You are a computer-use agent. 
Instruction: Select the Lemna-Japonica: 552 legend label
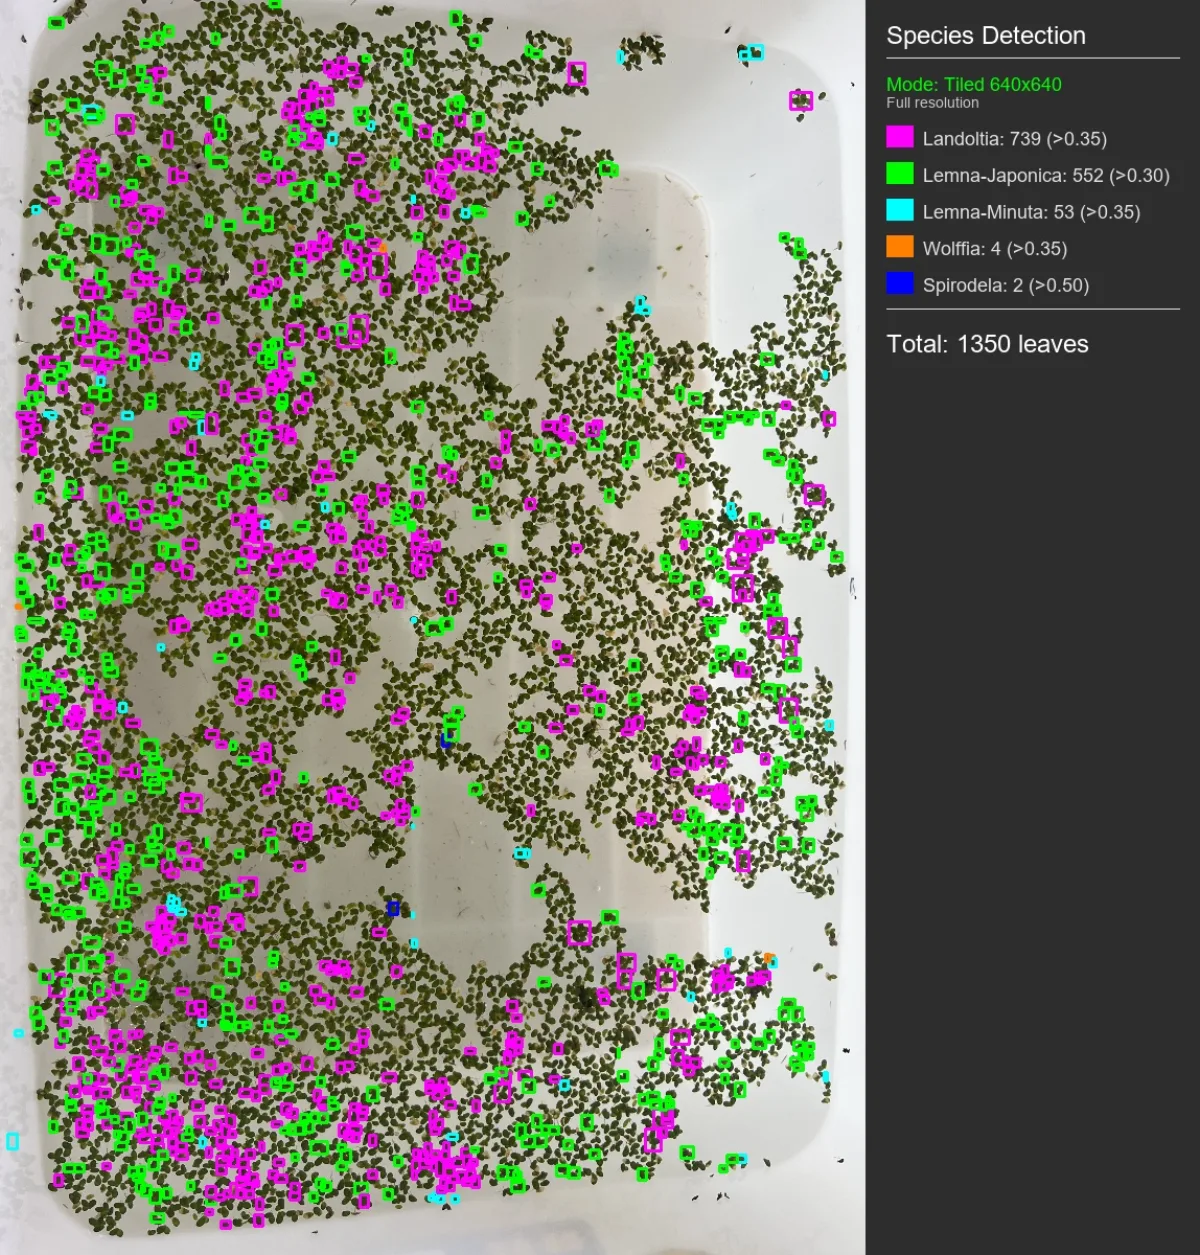pos(1046,176)
